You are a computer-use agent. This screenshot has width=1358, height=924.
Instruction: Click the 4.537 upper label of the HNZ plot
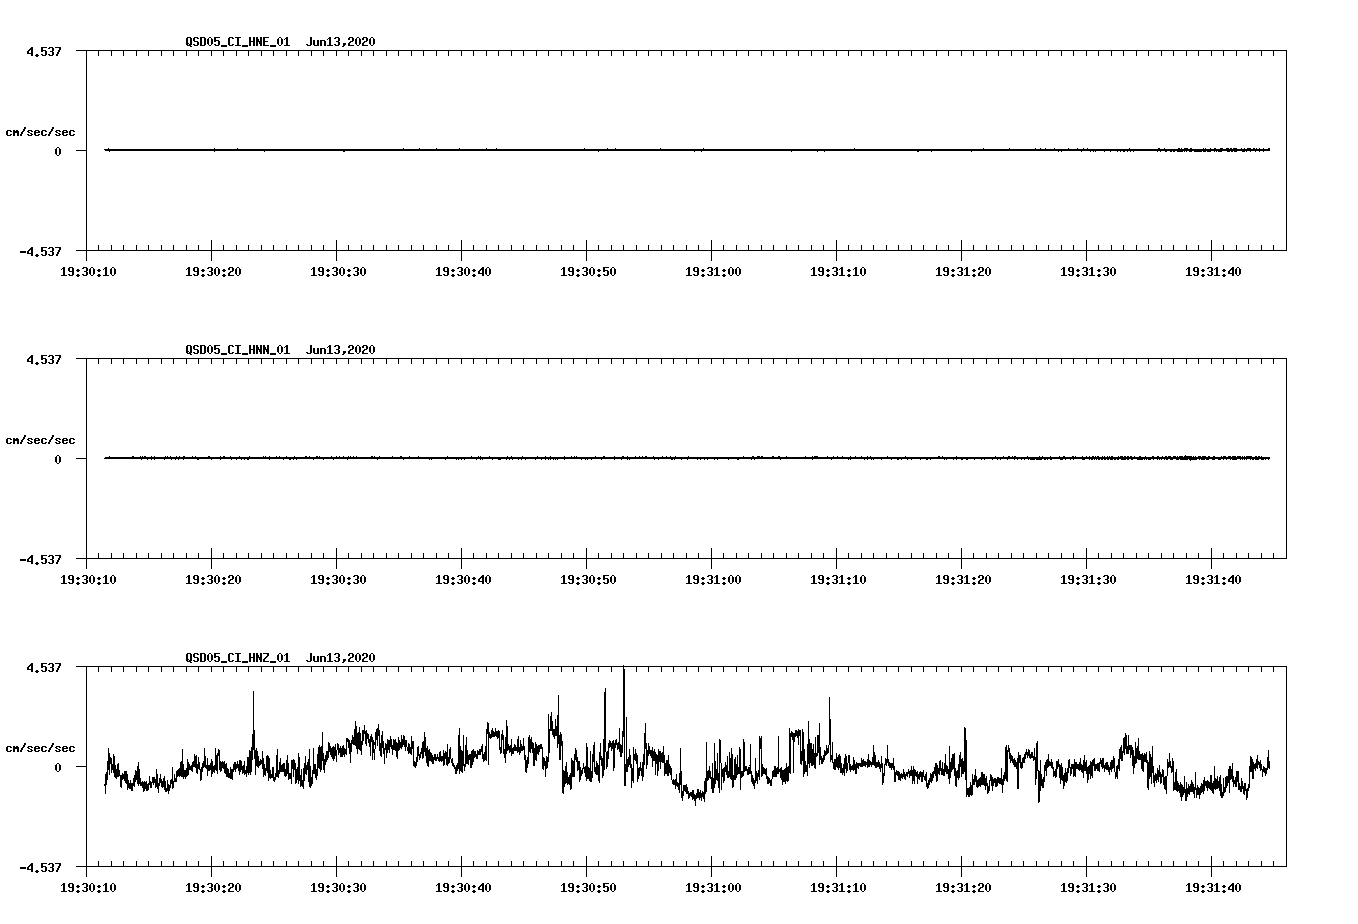point(45,667)
